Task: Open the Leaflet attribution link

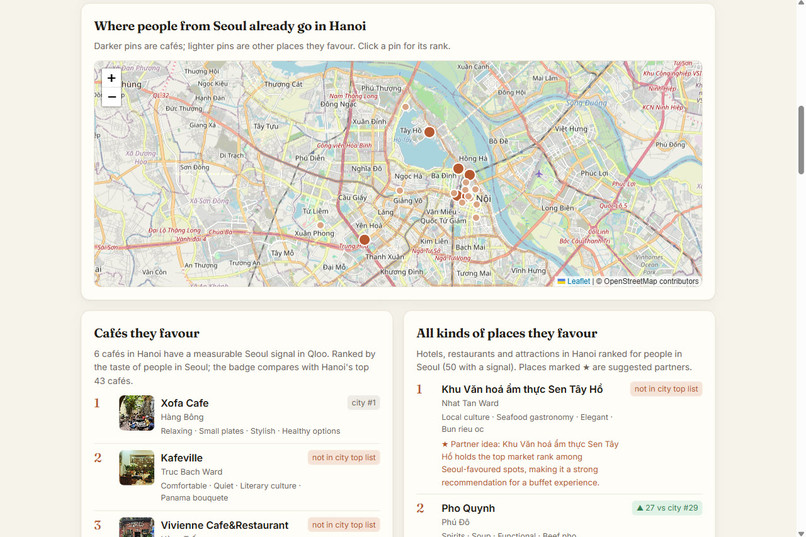Action: pos(578,281)
